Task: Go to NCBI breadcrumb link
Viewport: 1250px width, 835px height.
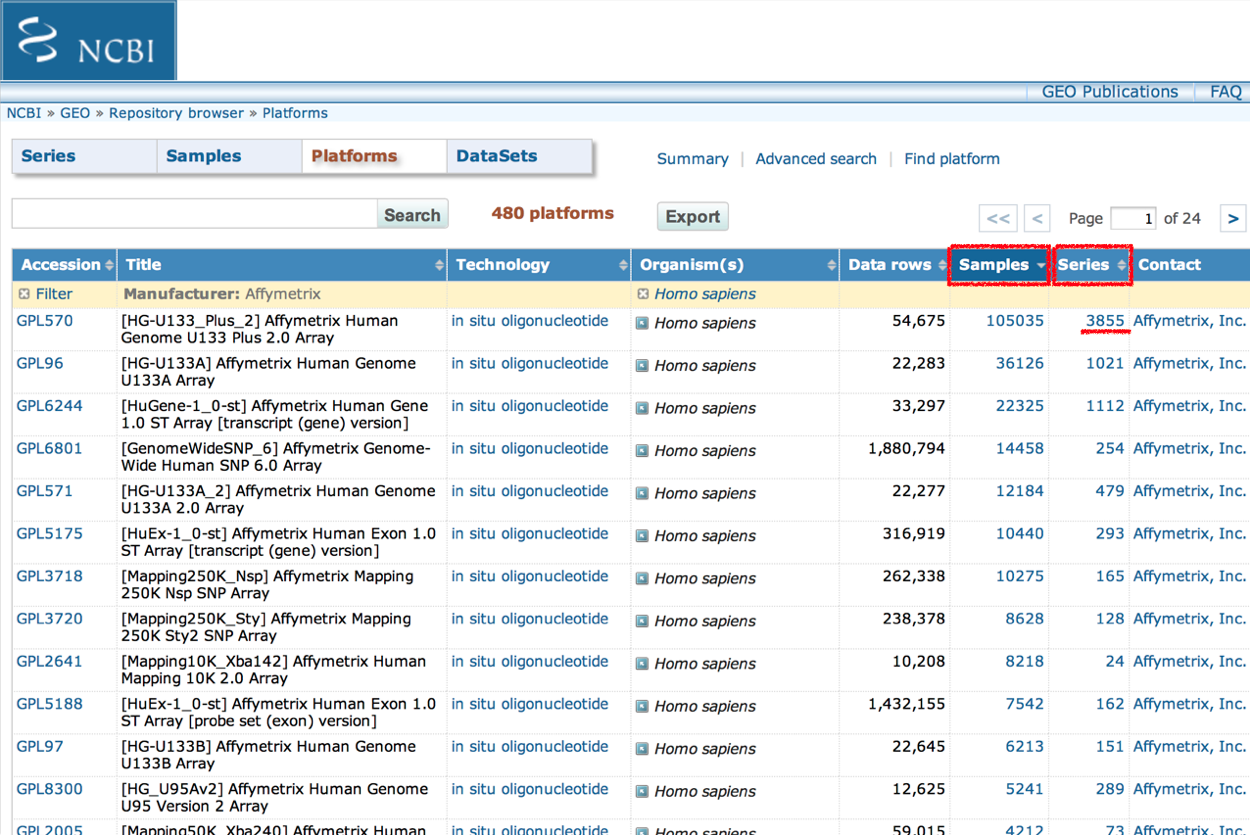Action: pyautogui.click(x=24, y=113)
